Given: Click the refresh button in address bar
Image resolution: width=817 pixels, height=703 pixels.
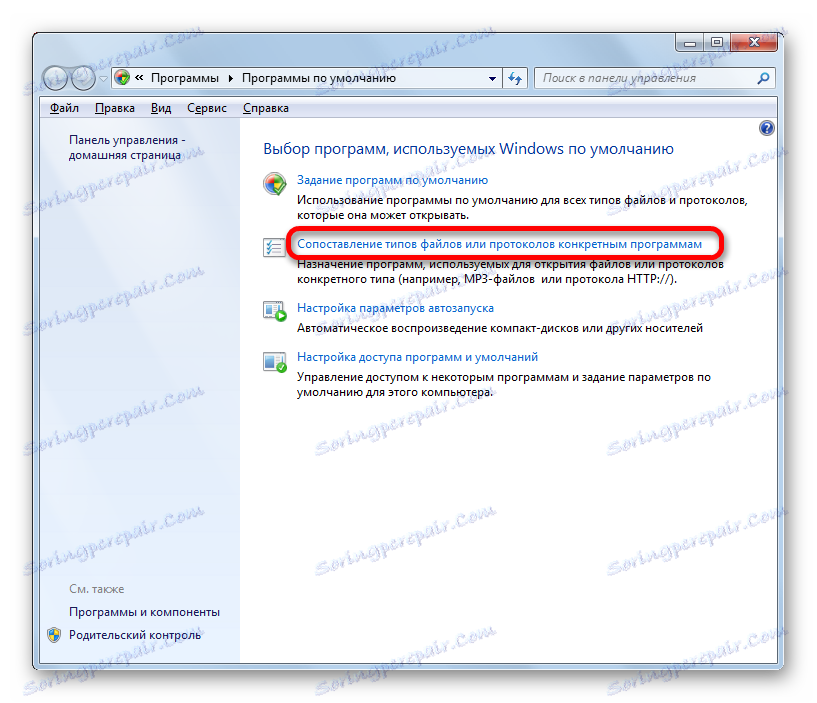Looking at the screenshot, I should tap(515, 79).
